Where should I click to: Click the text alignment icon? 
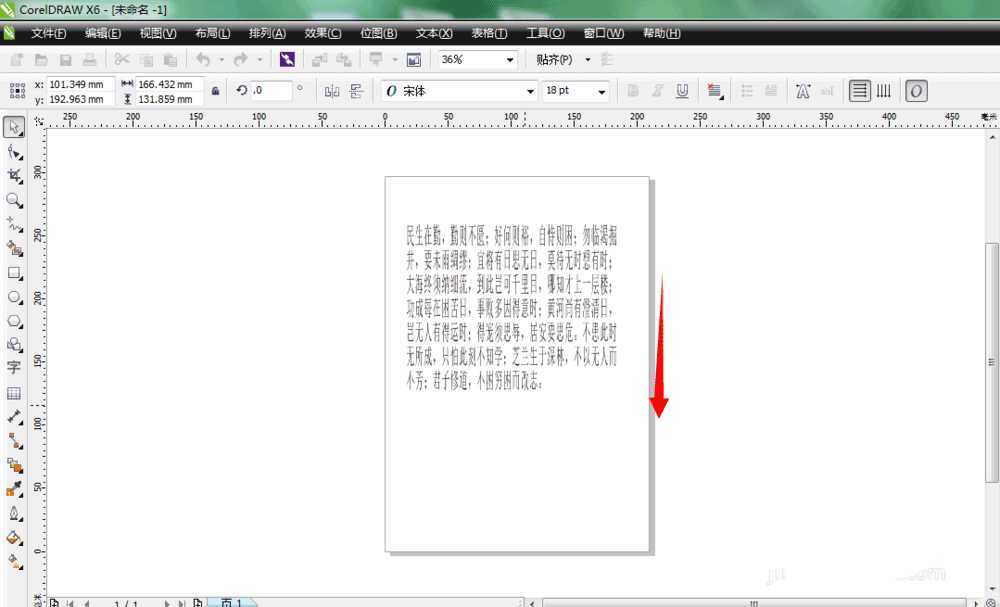point(714,91)
